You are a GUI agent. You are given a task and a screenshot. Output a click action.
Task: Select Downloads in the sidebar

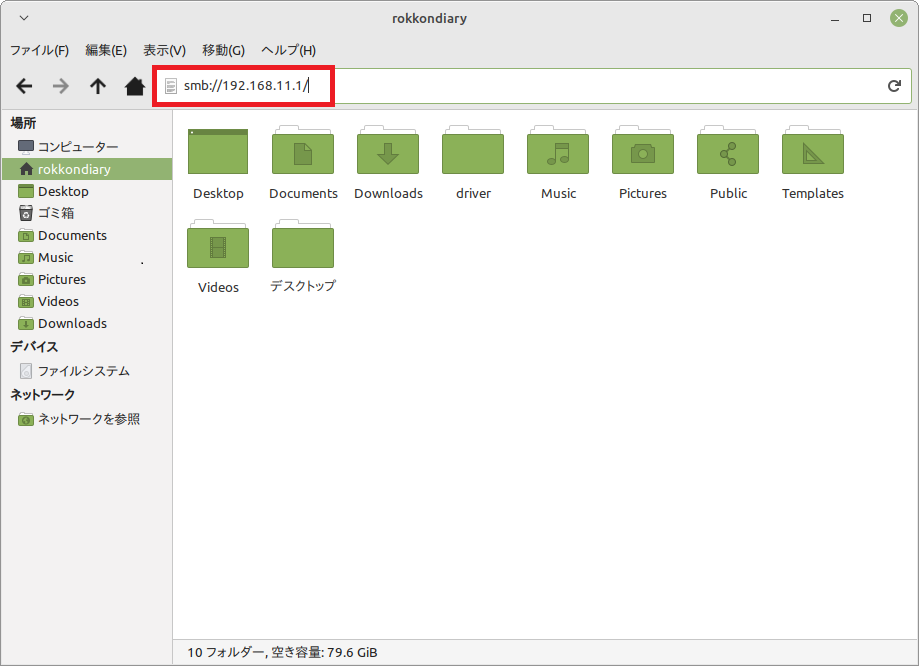[x=87, y=323]
